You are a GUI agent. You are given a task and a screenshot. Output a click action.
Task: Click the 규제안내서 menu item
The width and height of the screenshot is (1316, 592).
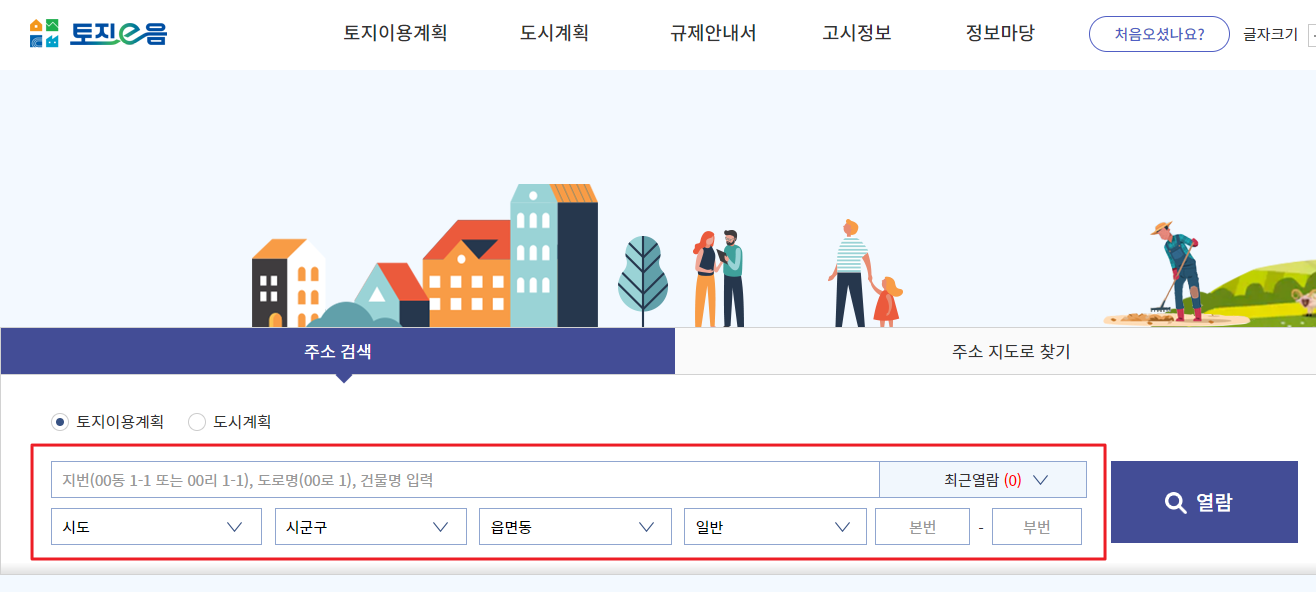(712, 33)
